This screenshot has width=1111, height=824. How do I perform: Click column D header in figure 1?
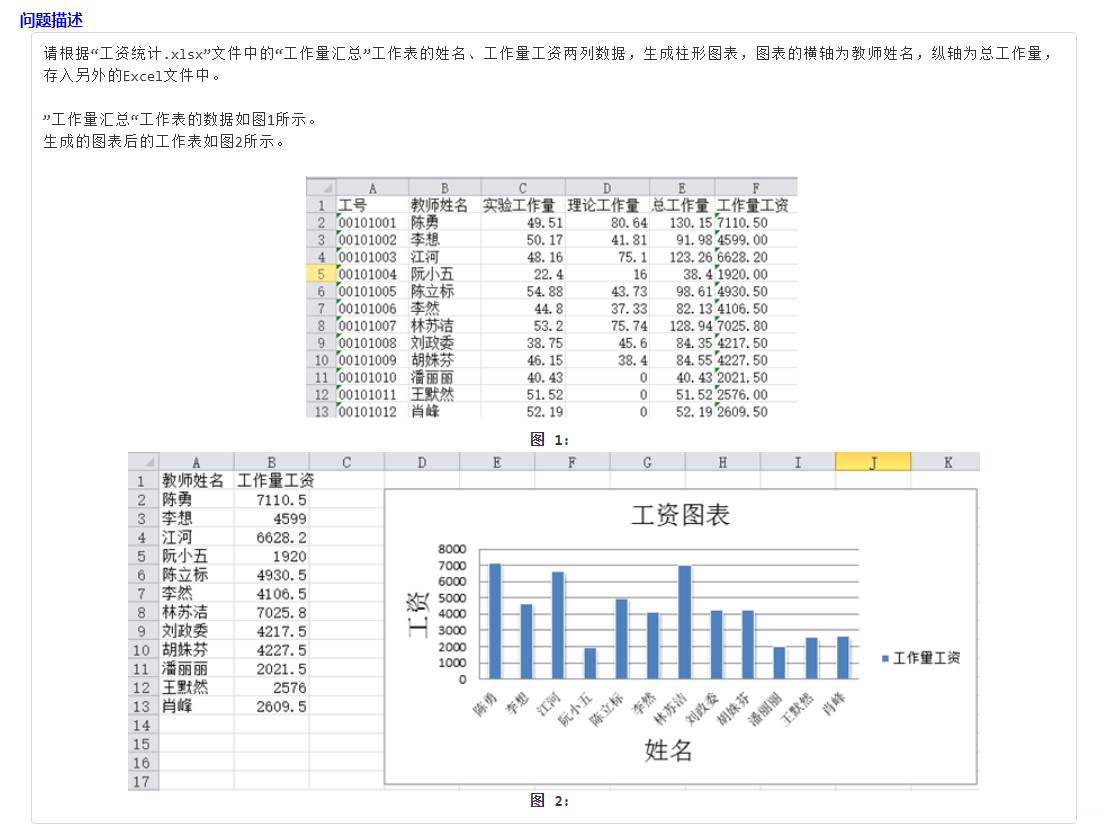607,188
